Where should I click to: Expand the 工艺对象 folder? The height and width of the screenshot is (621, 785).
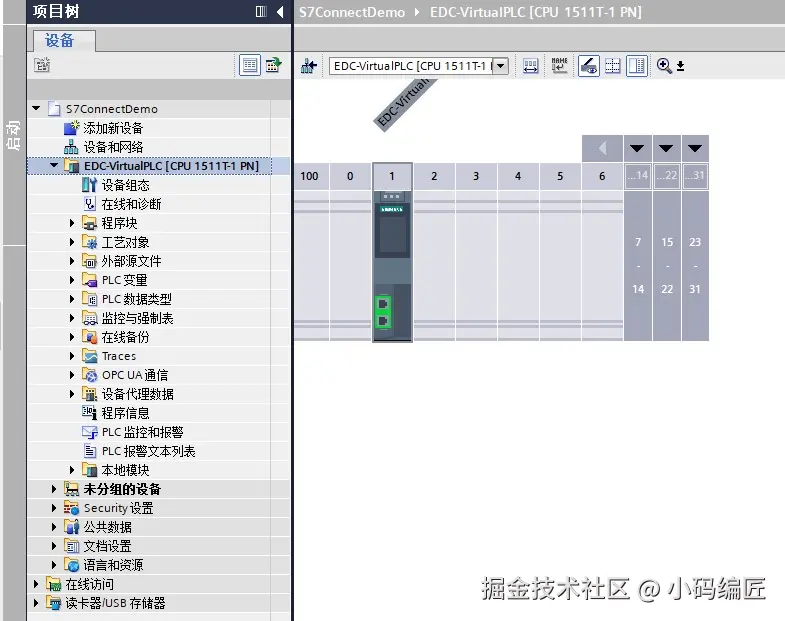(72, 242)
